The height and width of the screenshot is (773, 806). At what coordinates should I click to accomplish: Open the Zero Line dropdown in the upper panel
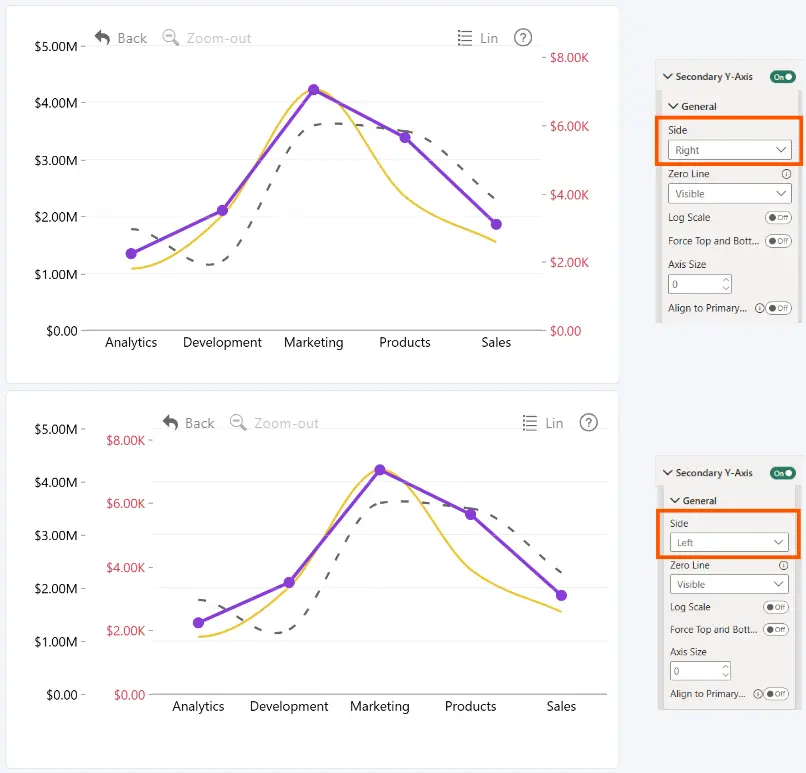pos(729,194)
